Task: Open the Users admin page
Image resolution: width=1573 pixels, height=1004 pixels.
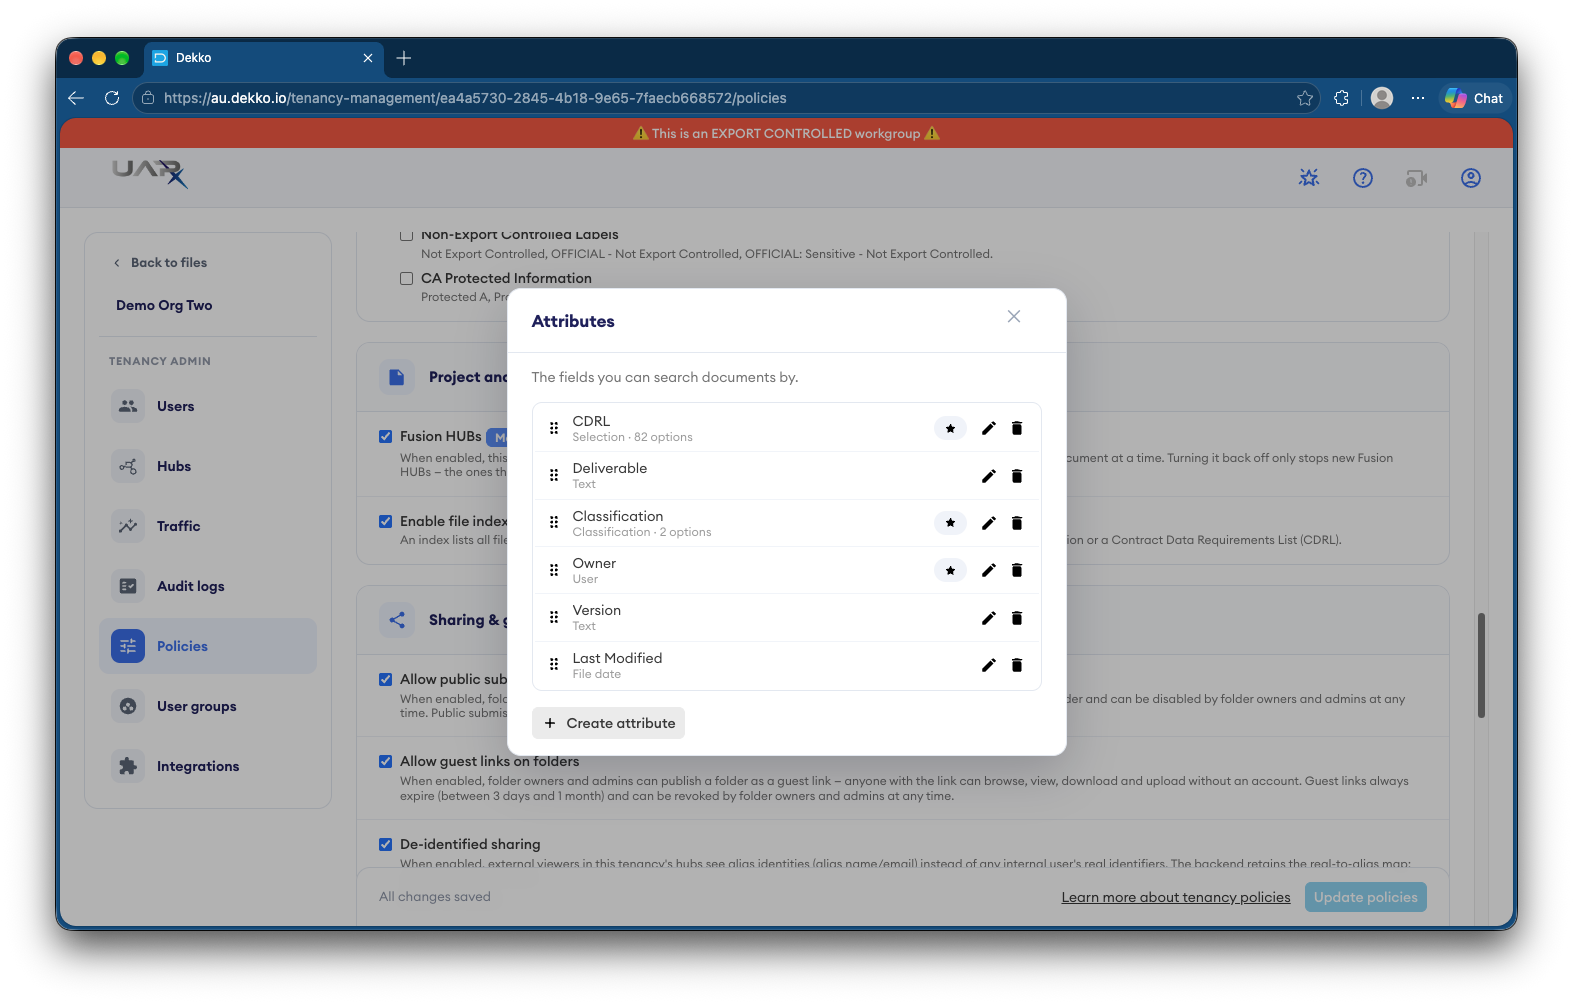Action: (208, 406)
